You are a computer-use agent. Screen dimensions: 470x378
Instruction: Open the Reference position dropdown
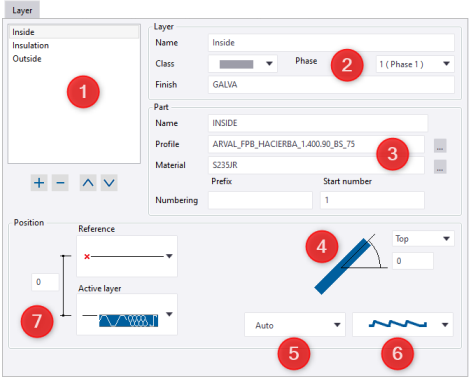[127, 256]
